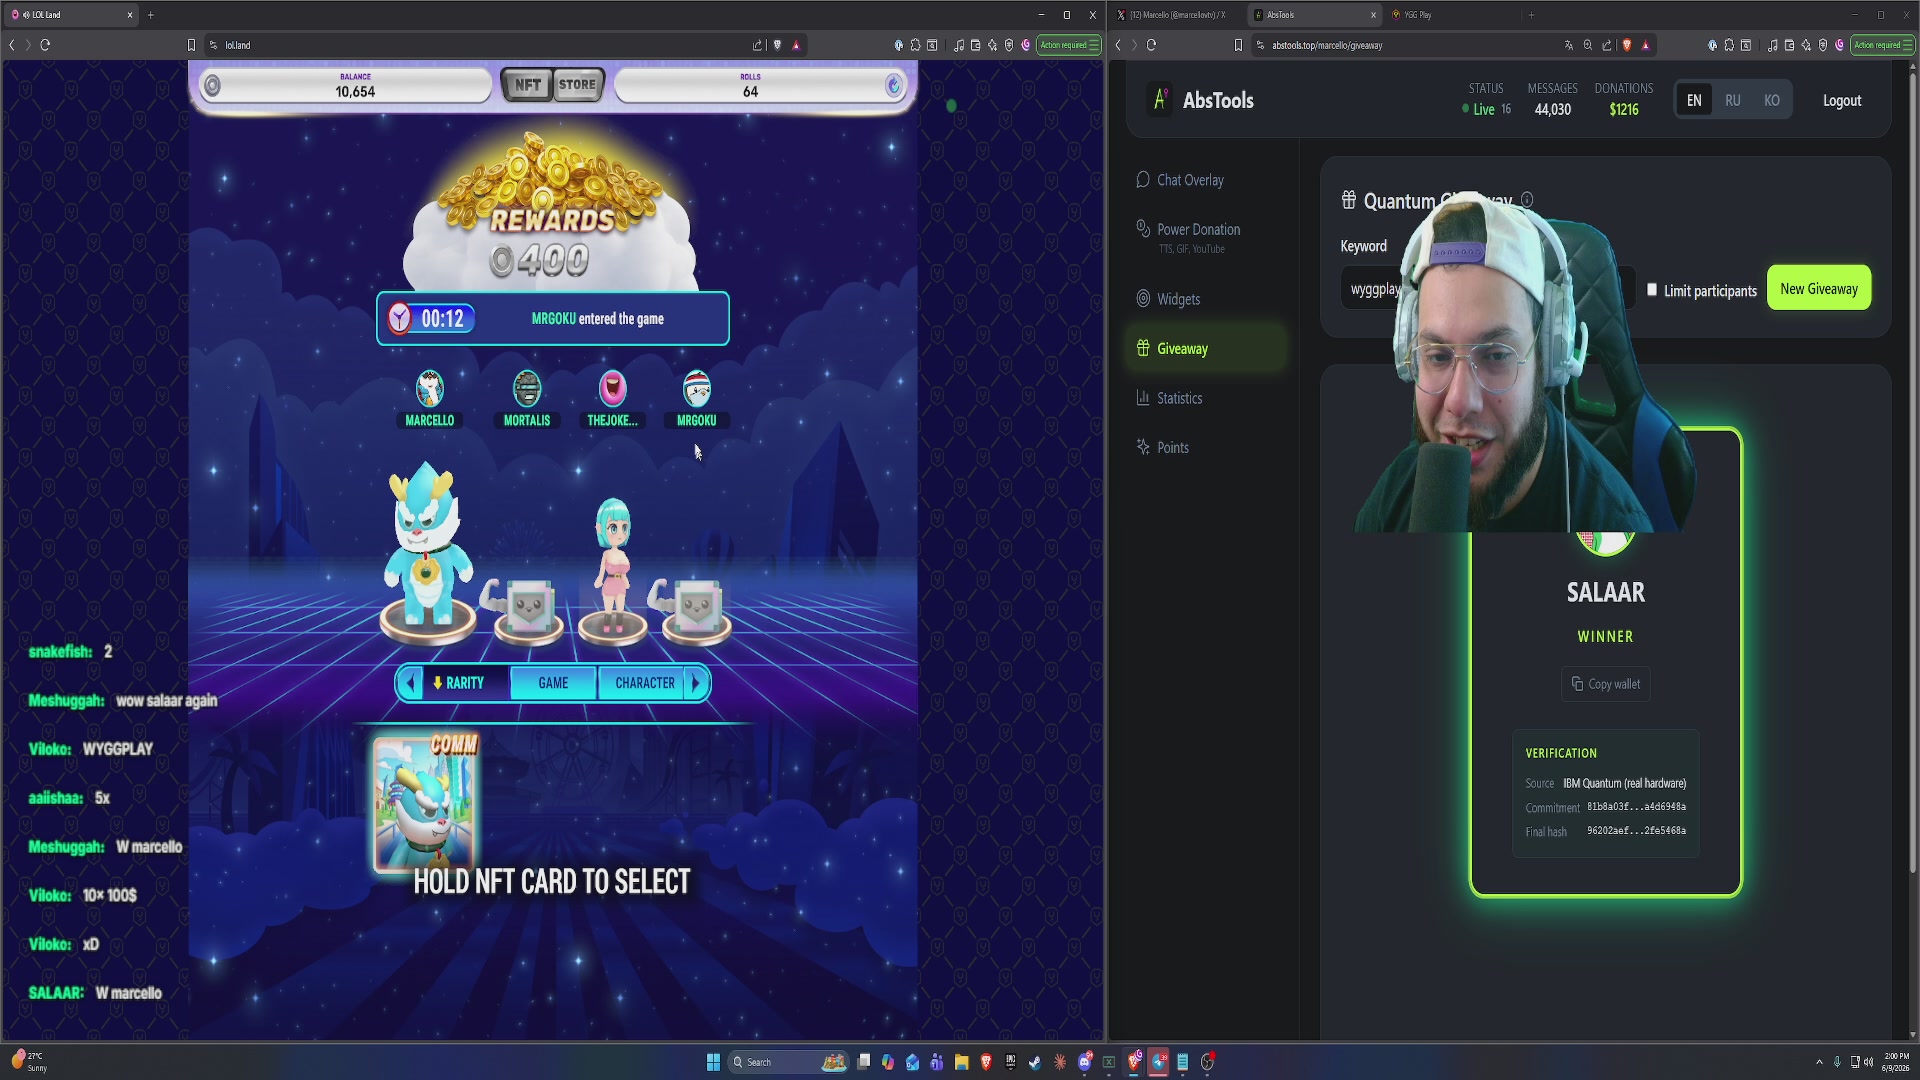Open the NFT tab in LOL Land
This screenshot has height=1080, width=1920.
click(527, 85)
